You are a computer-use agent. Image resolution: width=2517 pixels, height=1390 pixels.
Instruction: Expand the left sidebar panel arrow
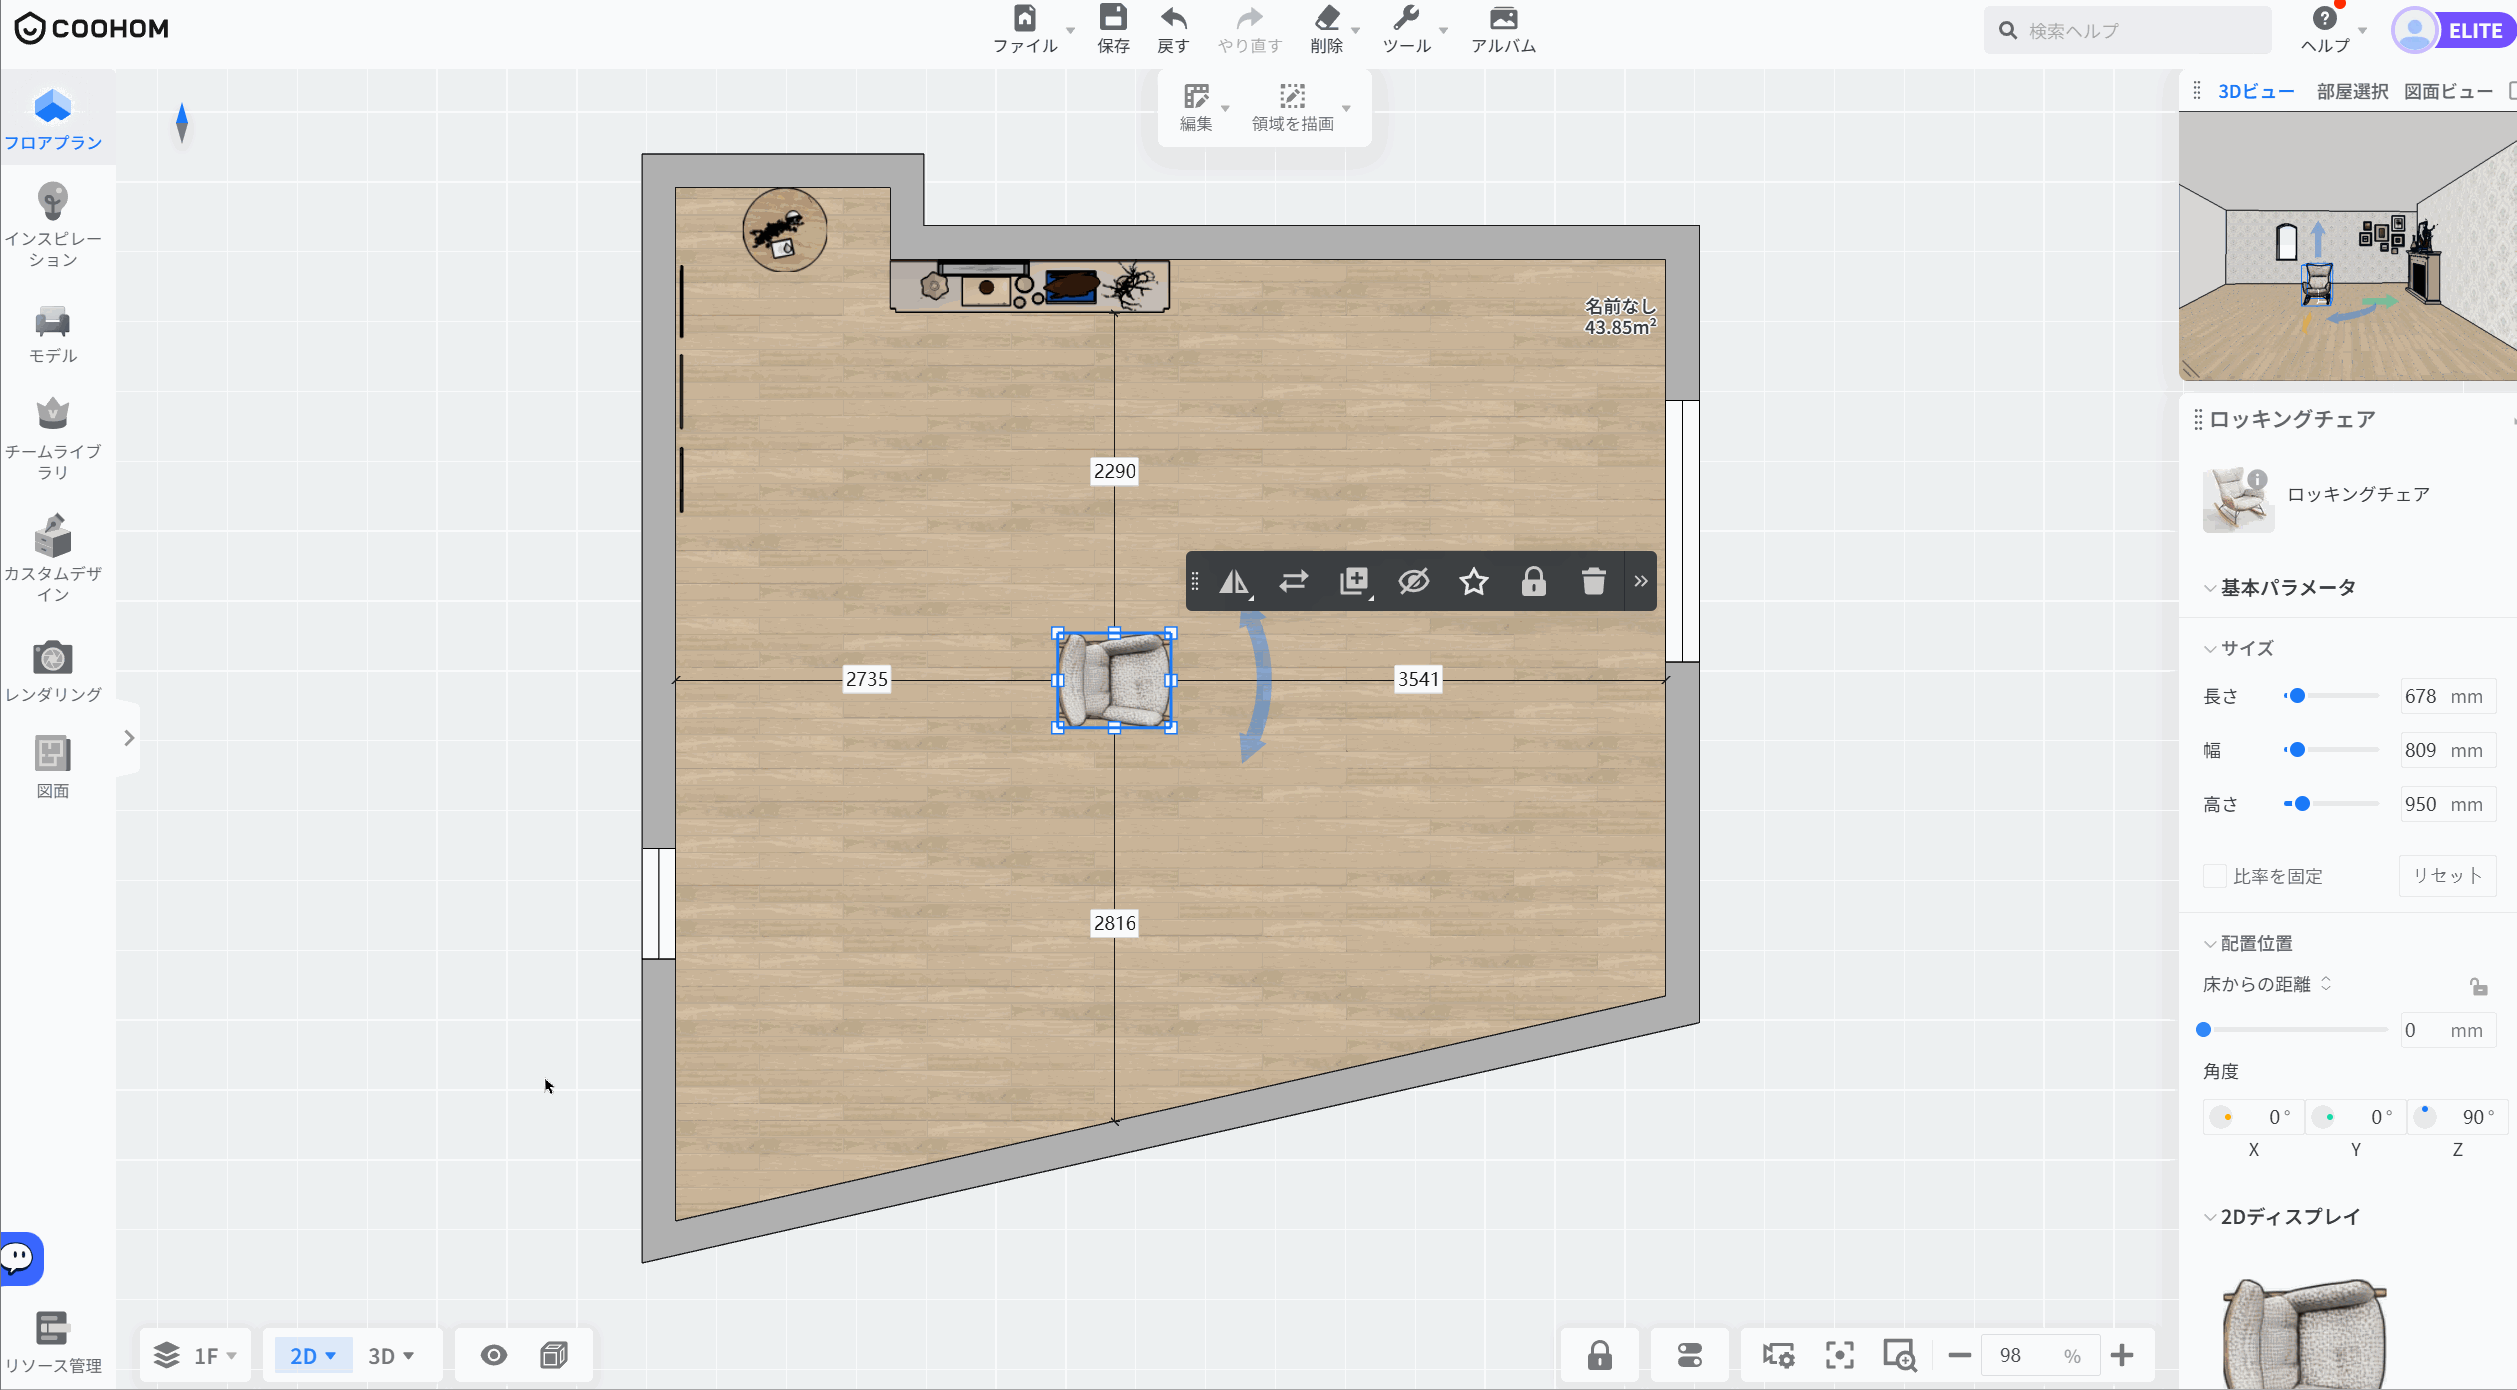click(129, 738)
